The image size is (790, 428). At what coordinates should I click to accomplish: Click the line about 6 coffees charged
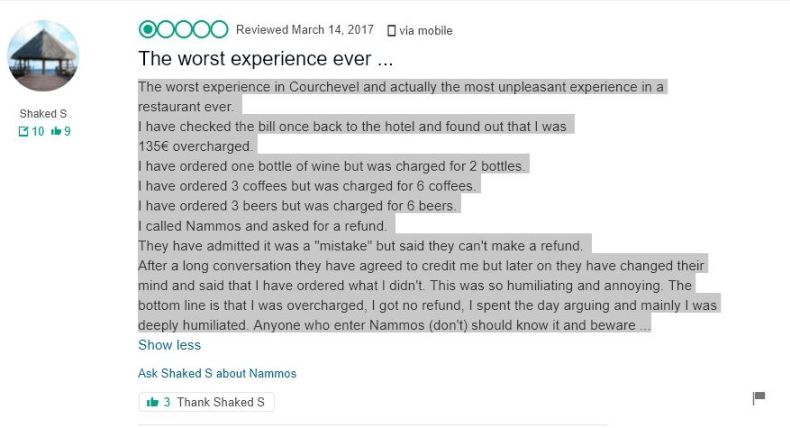click(308, 186)
